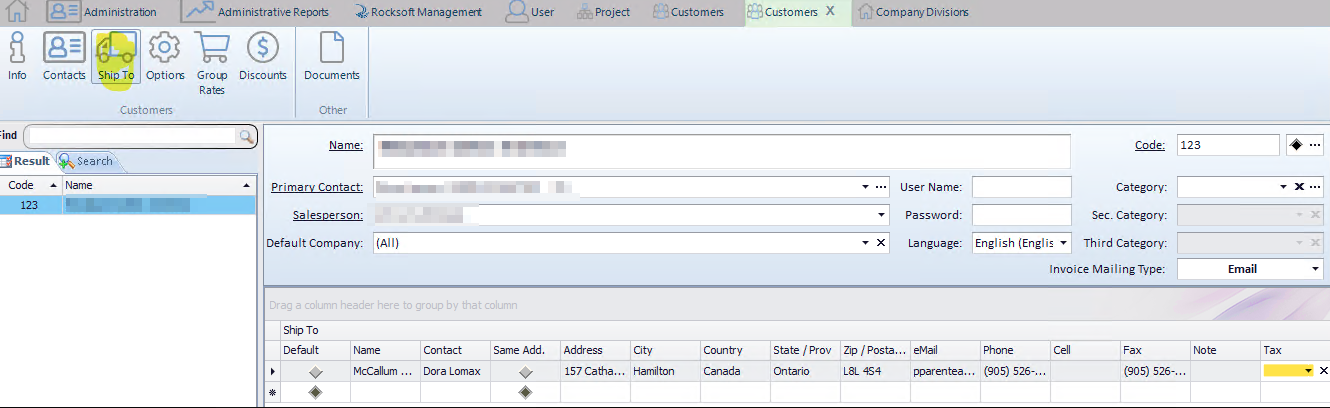Clear the Default Company field with X
The image size is (1330, 408).
point(881,243)
